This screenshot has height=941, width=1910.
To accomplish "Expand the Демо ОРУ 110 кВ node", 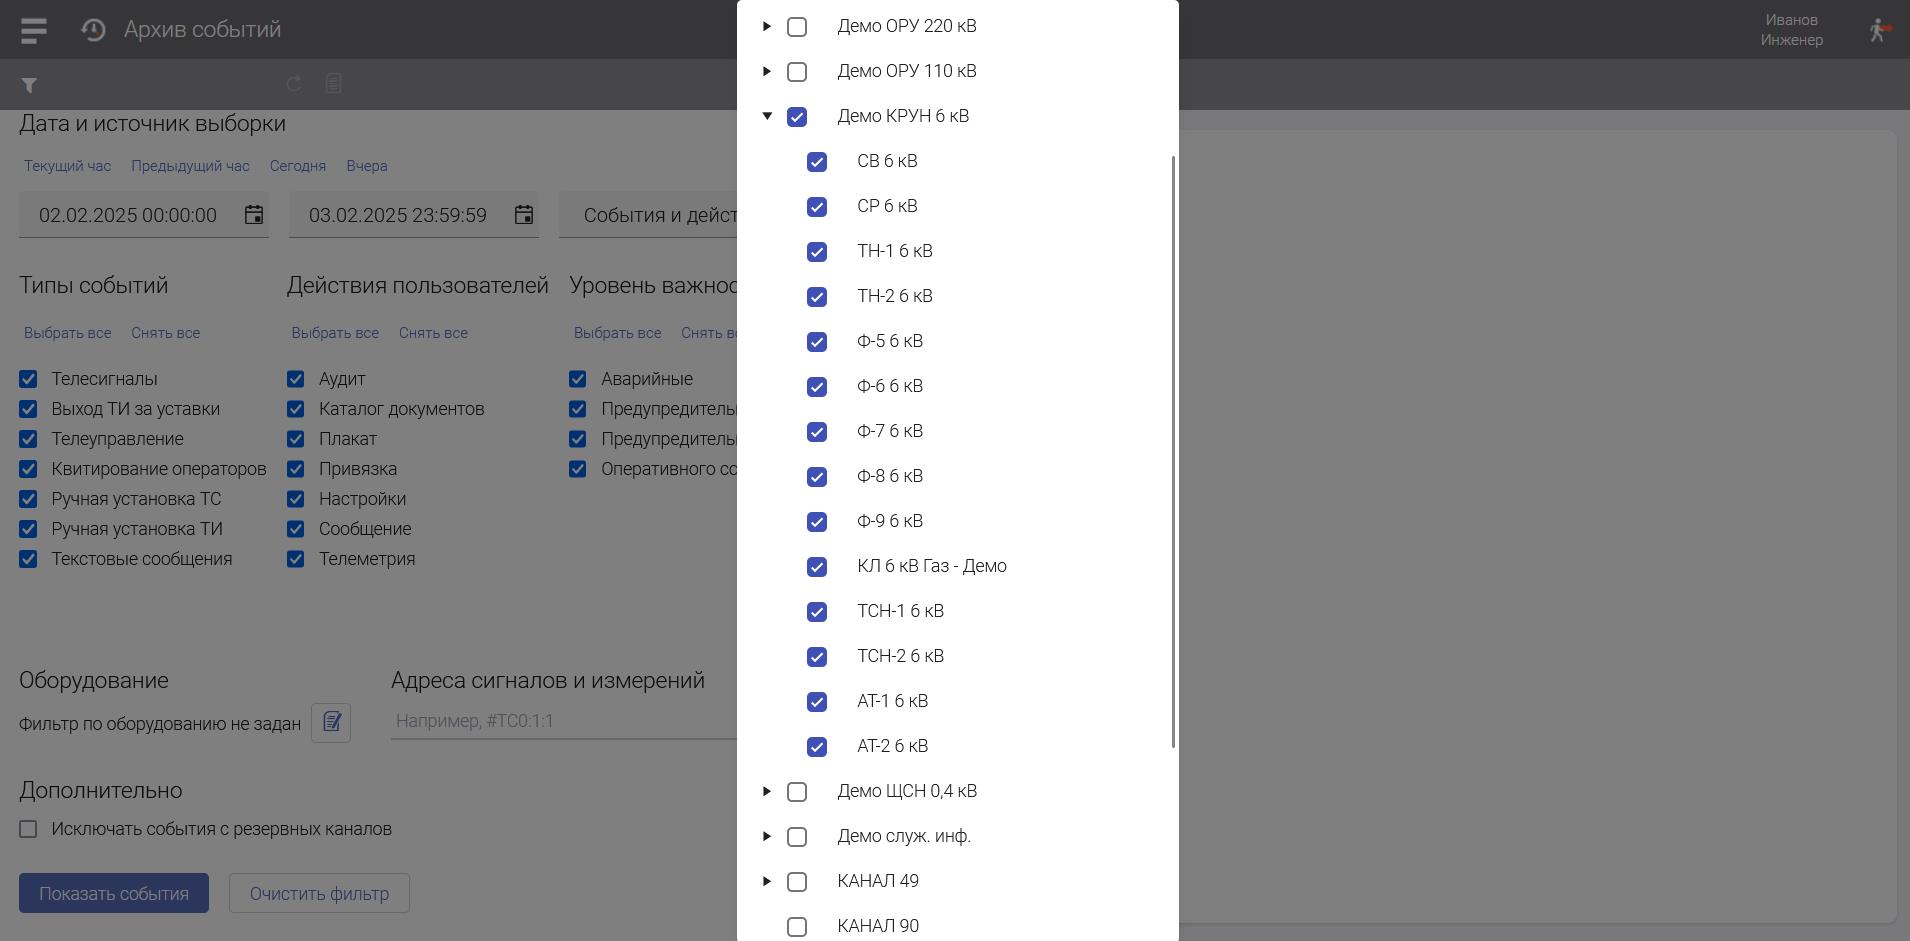I will coord(767,71).
